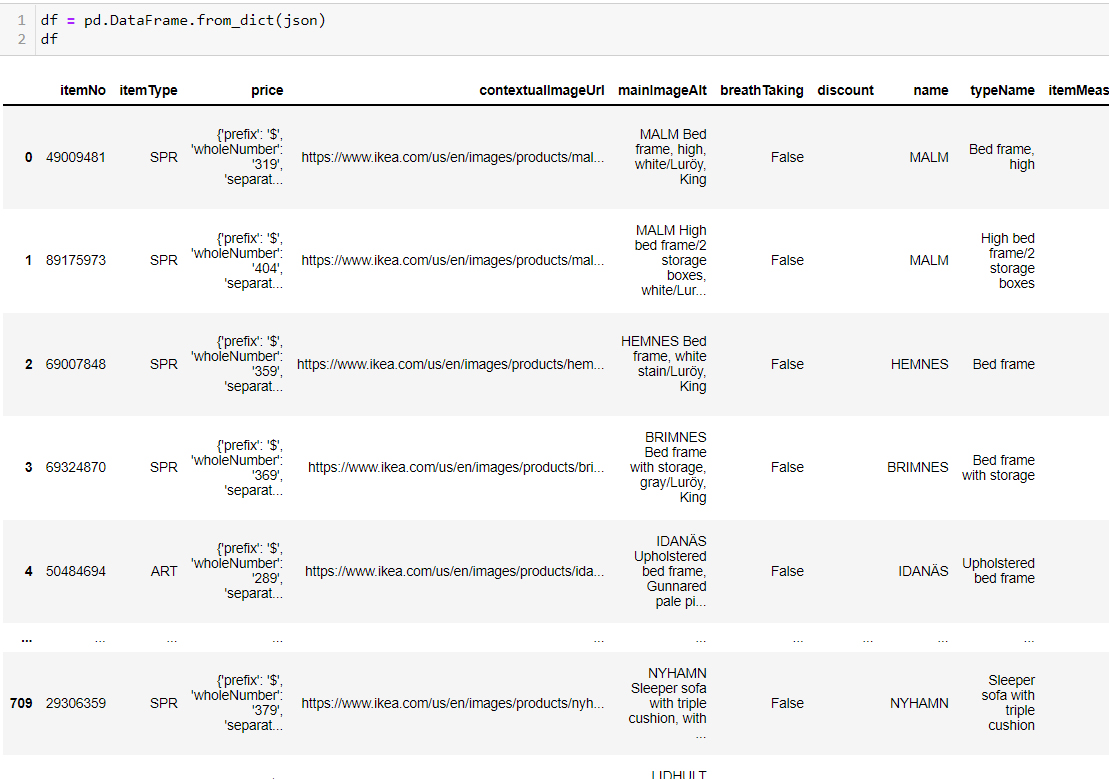1109x779 pixels.
Task: Click the itemNo column header
Action: click(82, 90)
